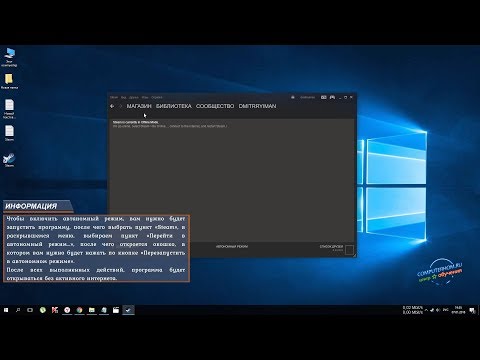Image resolution: width=480 pixels, height=360 pixels.
Task: Open the БИБЛИОТЕКА tab in Steam
Action: [x=174, y=106]
